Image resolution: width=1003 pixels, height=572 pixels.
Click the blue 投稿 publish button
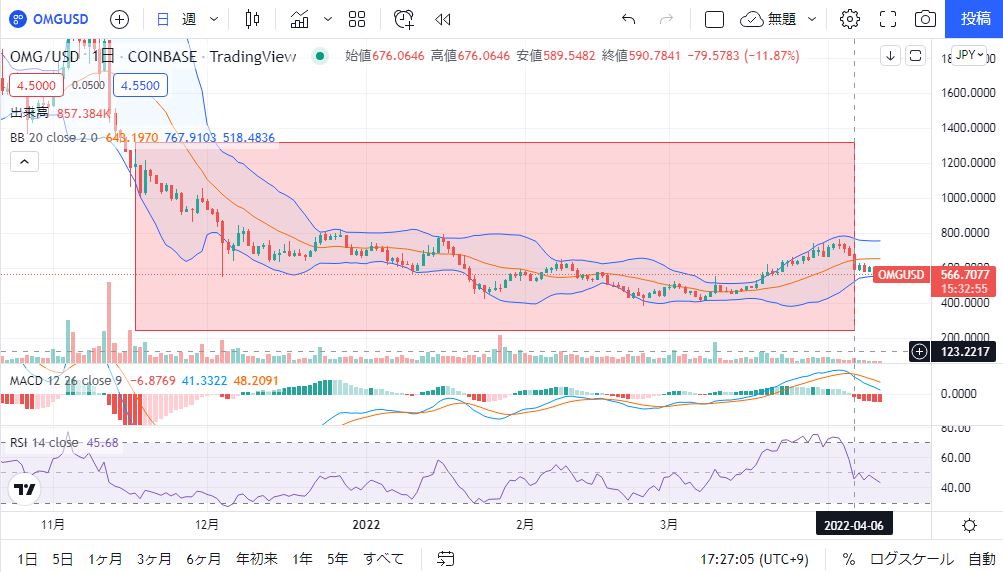point(975,19)
